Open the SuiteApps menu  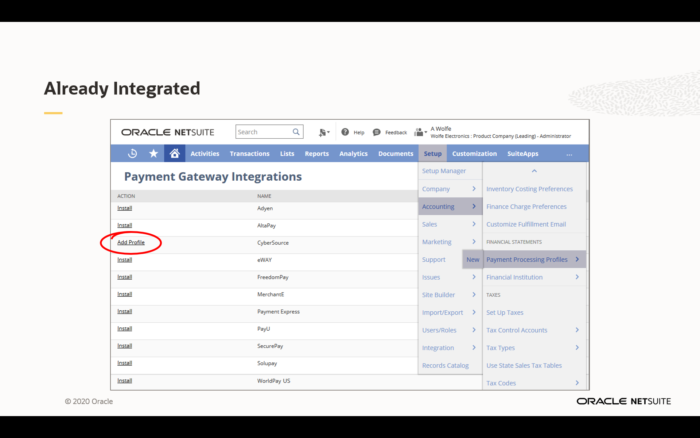tap(523, 154)
